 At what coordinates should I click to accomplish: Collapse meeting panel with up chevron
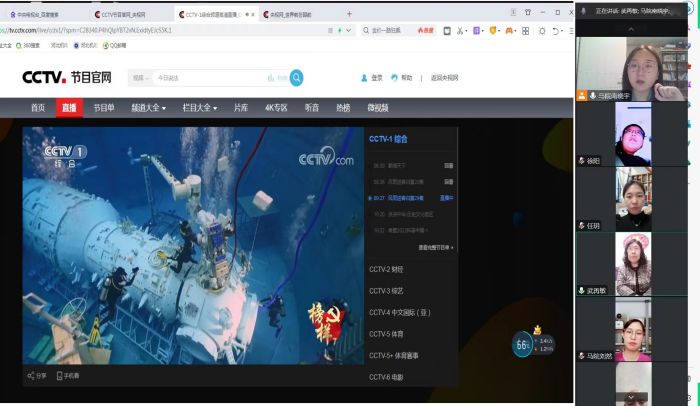[631, 29]
